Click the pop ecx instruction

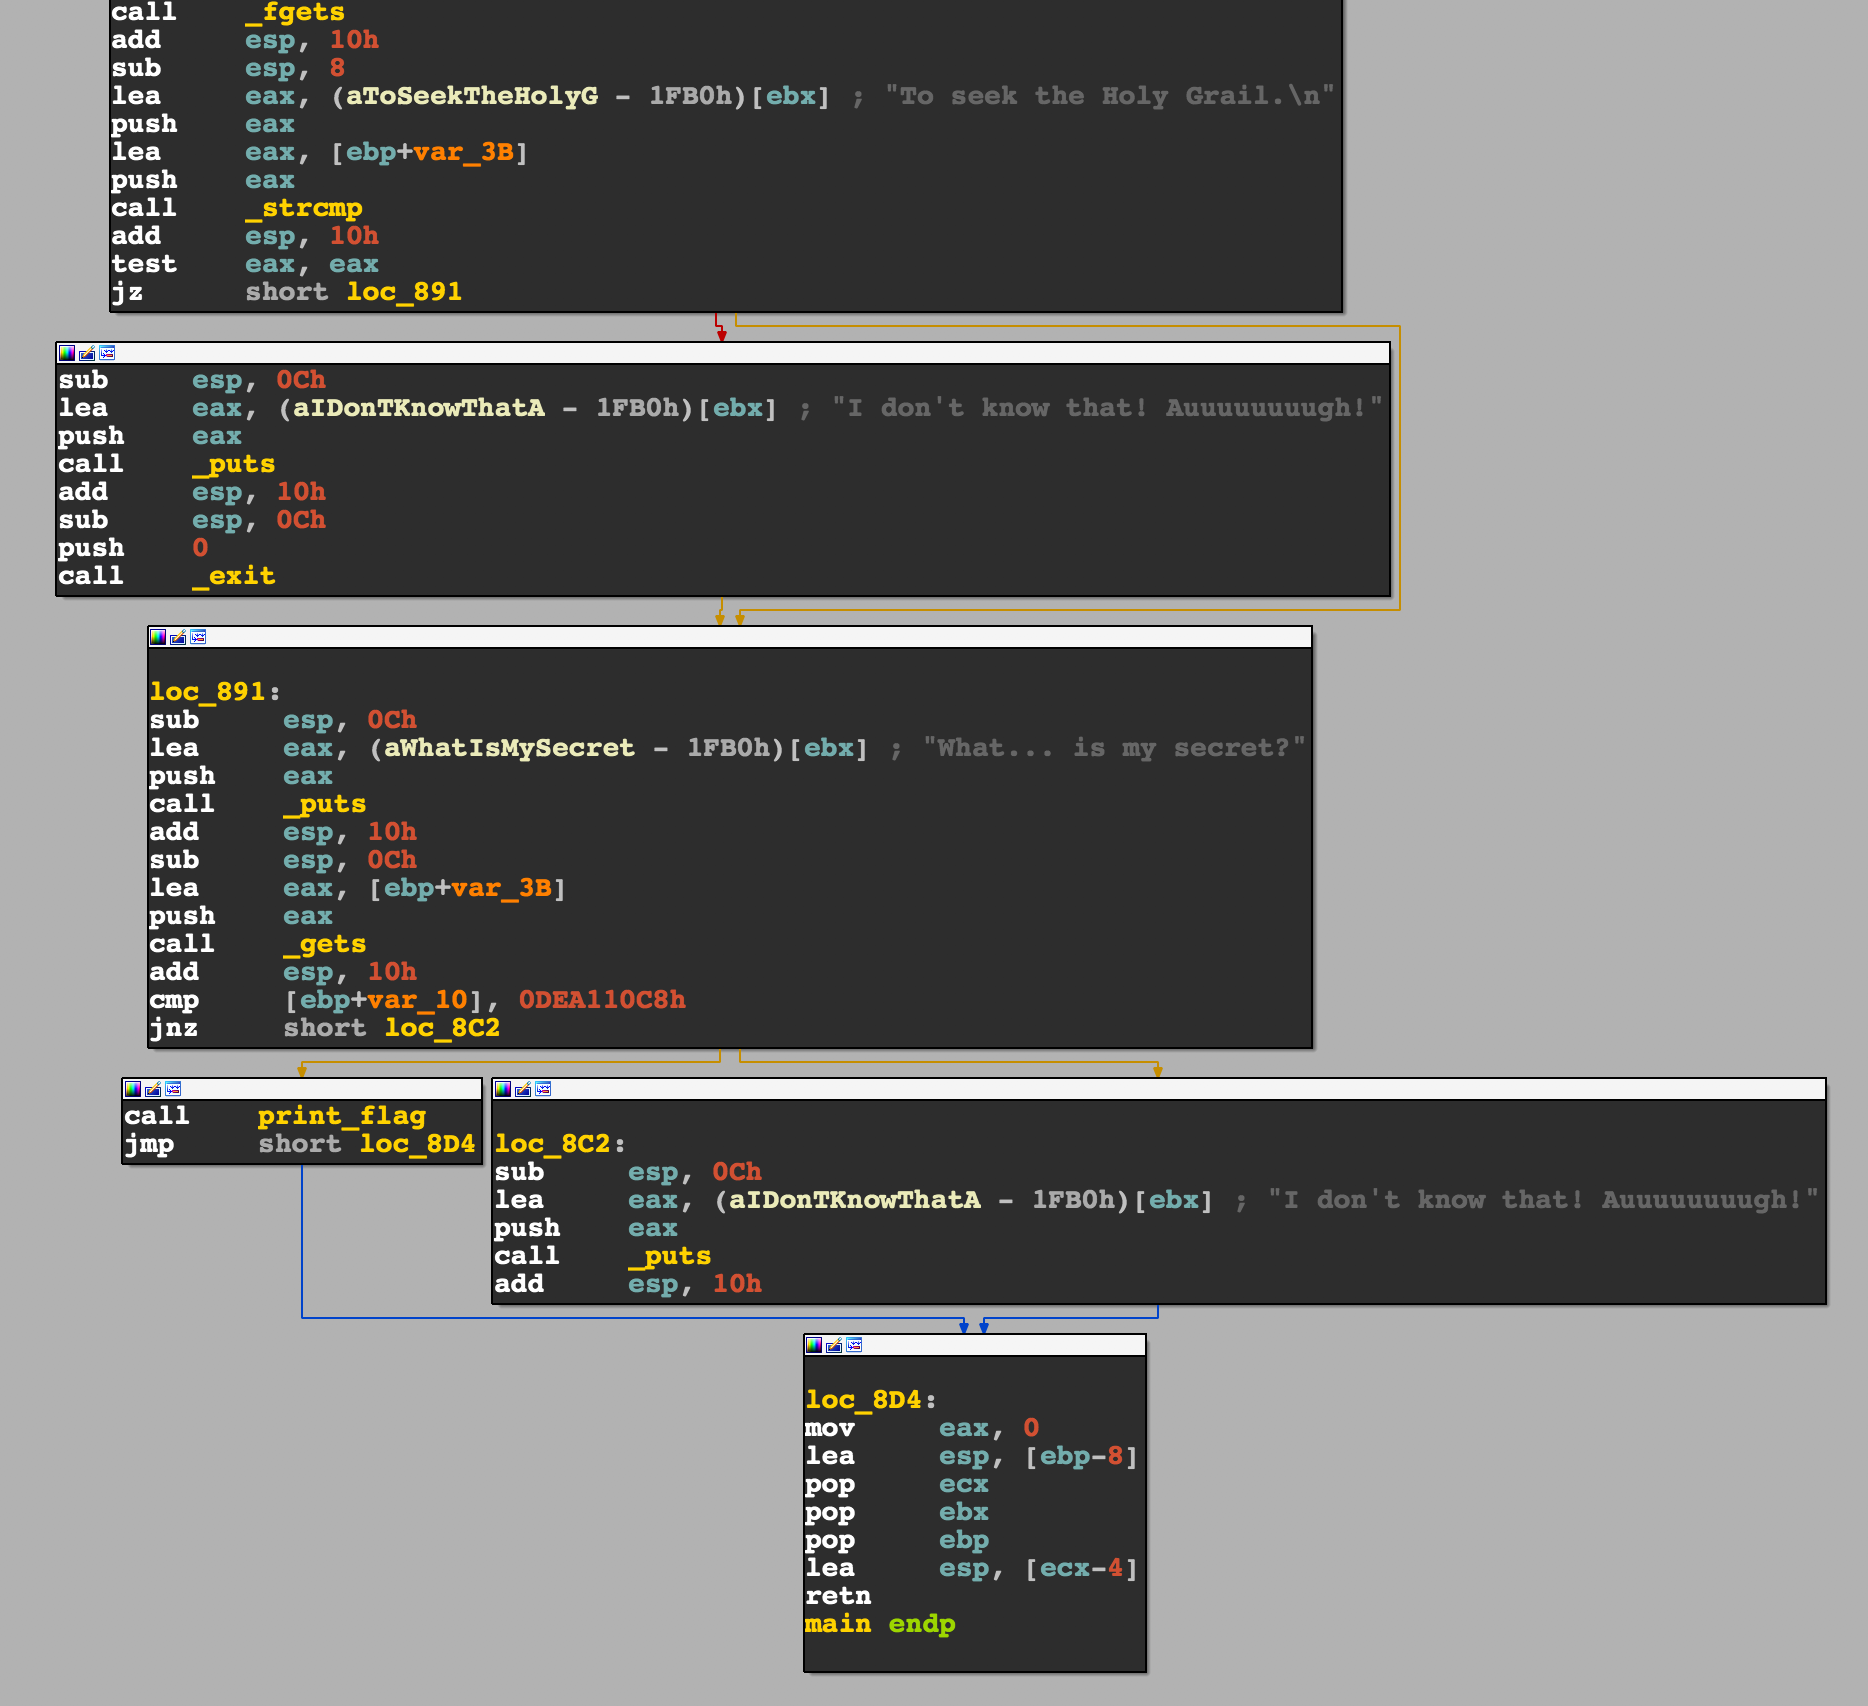click(897, 1484)
